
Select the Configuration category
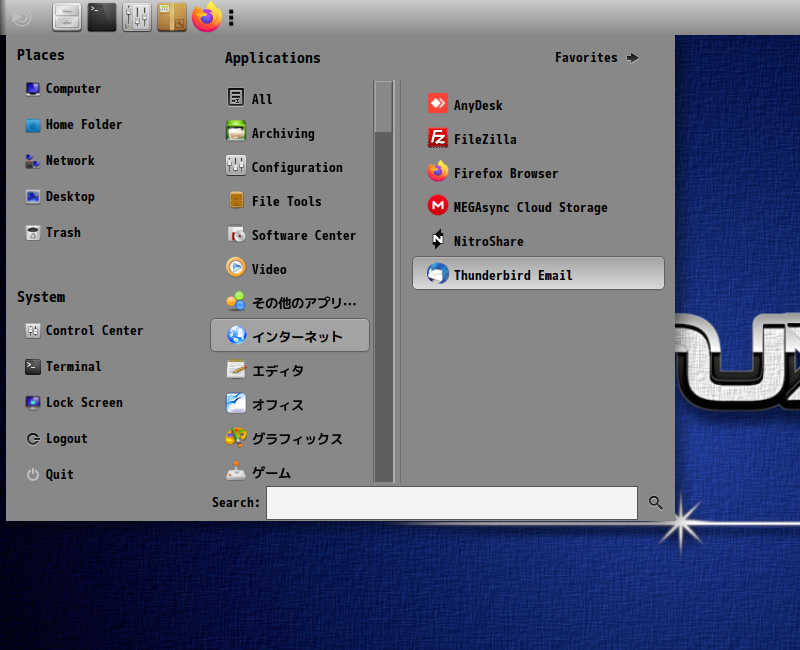point(290,166)
